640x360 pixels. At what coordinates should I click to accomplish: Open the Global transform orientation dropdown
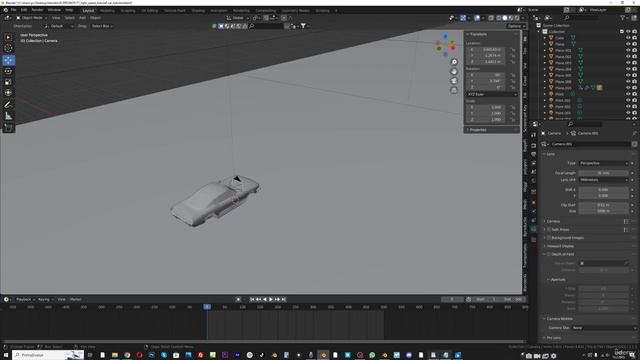[237, 18]
